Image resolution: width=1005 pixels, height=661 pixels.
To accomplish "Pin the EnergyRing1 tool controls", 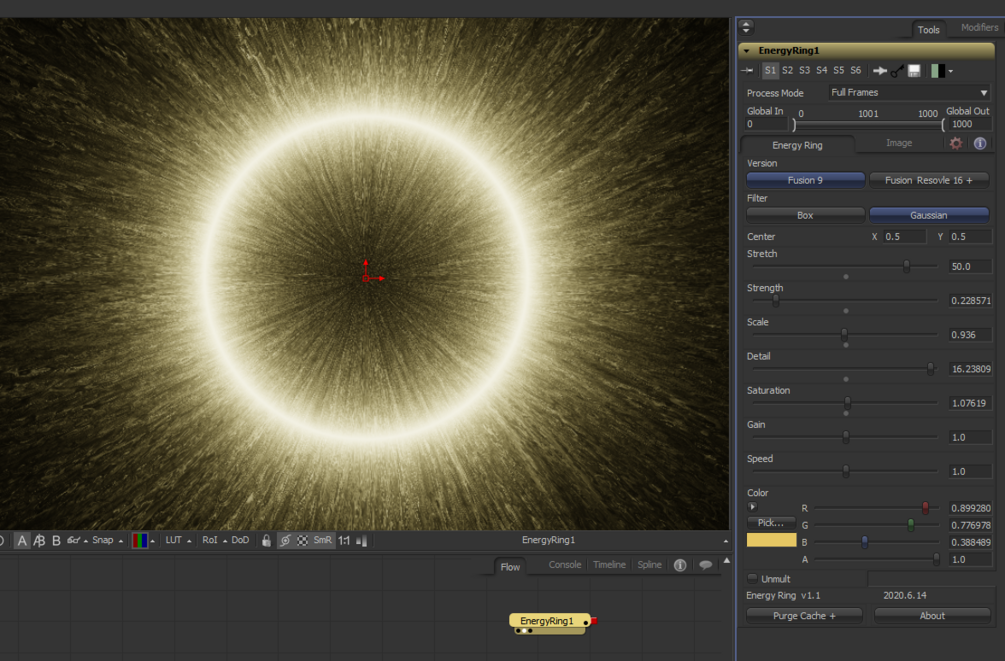I will coord(747,71).
